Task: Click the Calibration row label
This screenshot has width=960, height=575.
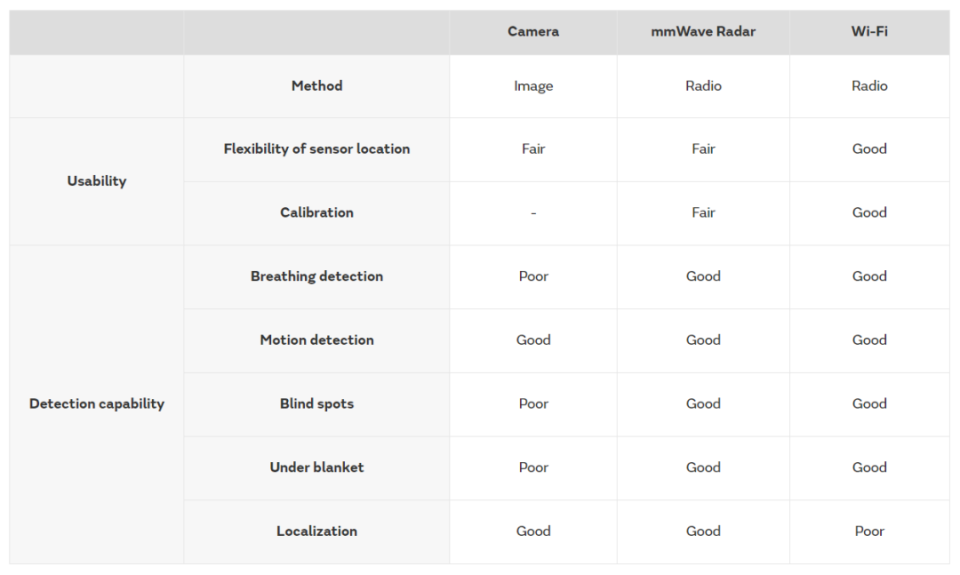Action: [x=317, y=213]
